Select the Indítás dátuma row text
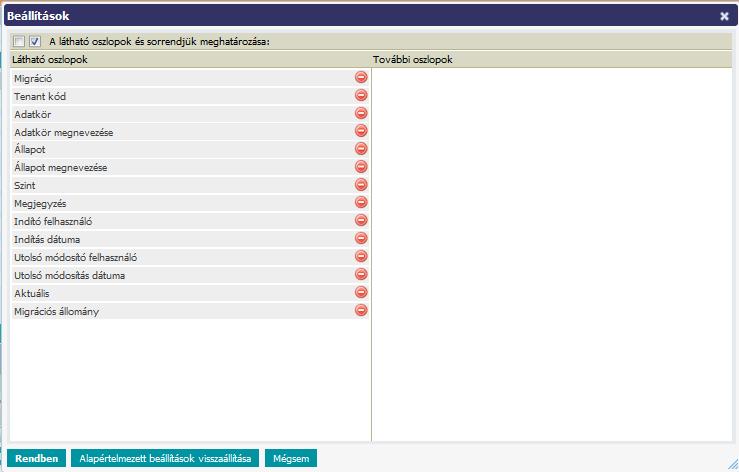739x472 pixels. pos(47,240)
